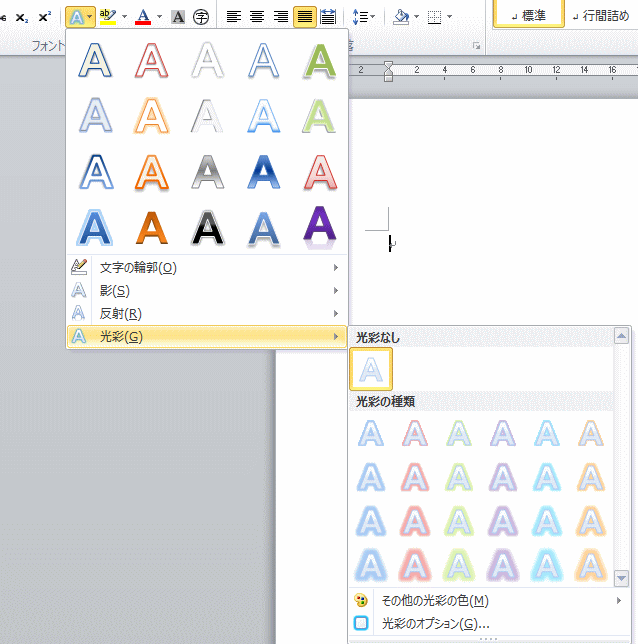Viewport: 638px width, 644px height.
Task: Apply the yellow text highlight
Action: 108,17
